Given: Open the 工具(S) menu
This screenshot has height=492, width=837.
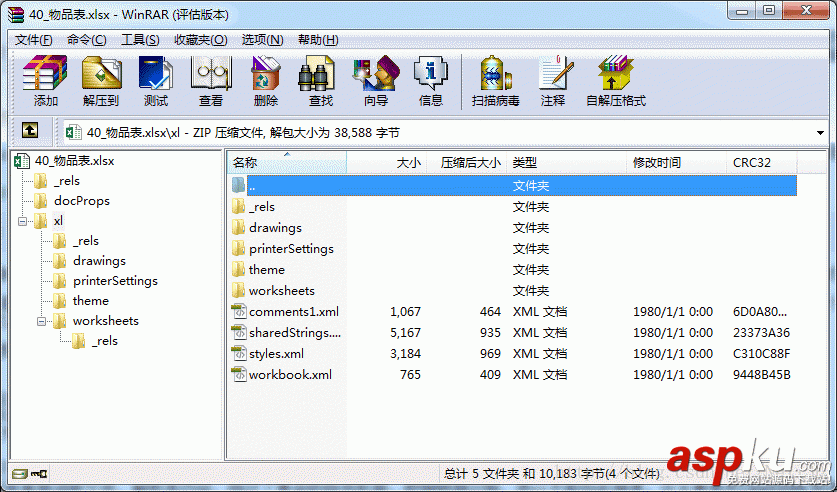Looking at the screenshot, I should (140, 40).
